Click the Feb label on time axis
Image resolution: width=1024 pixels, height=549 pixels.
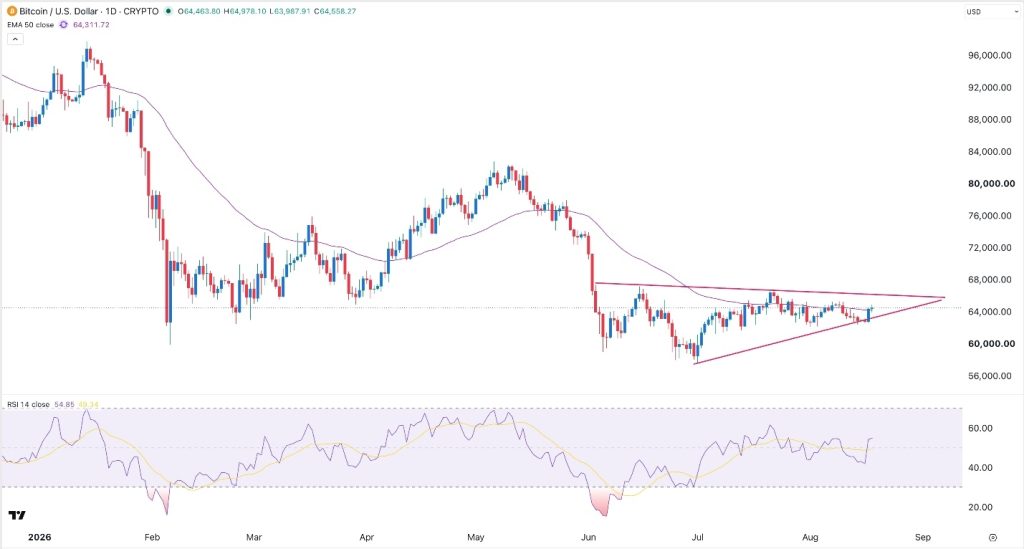coord(152,537)
